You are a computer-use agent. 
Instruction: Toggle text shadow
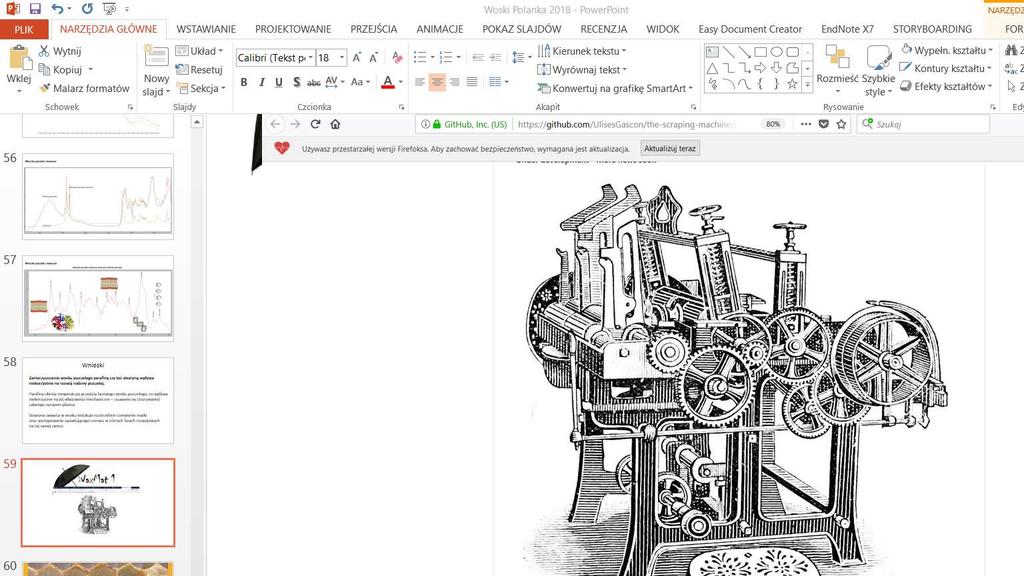296,82
